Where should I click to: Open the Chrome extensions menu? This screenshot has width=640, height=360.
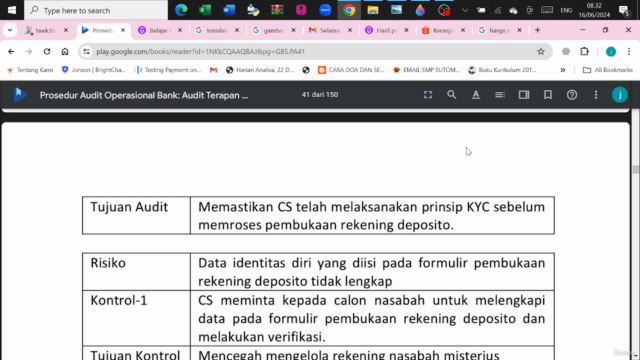pyautogui.click(x=584, y=51)
